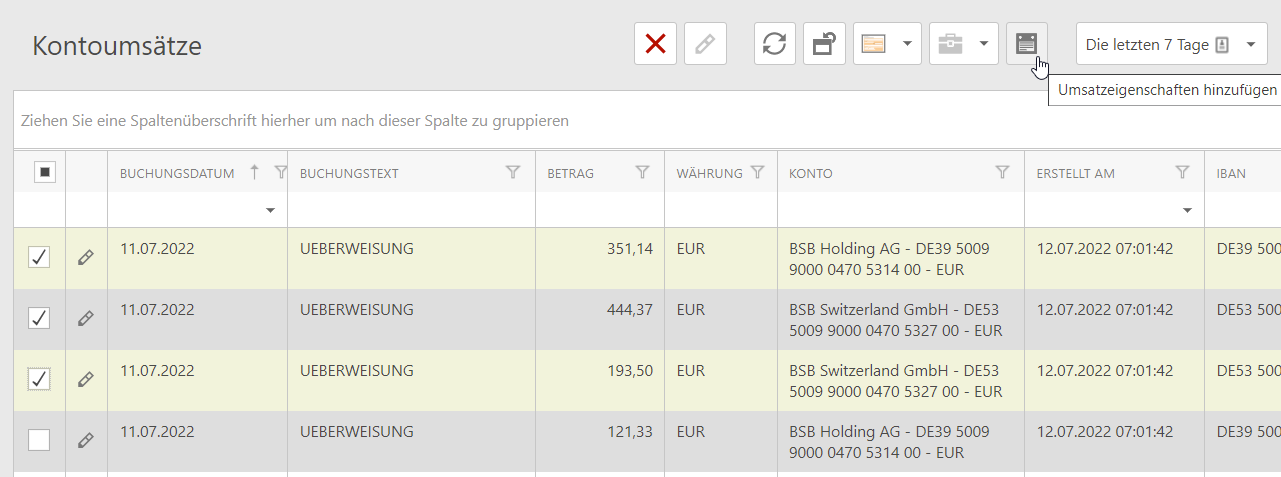Screen dimensions: 1281x477
Task: Click the refresh icon in toolbar
Action: tap(774, 44)
